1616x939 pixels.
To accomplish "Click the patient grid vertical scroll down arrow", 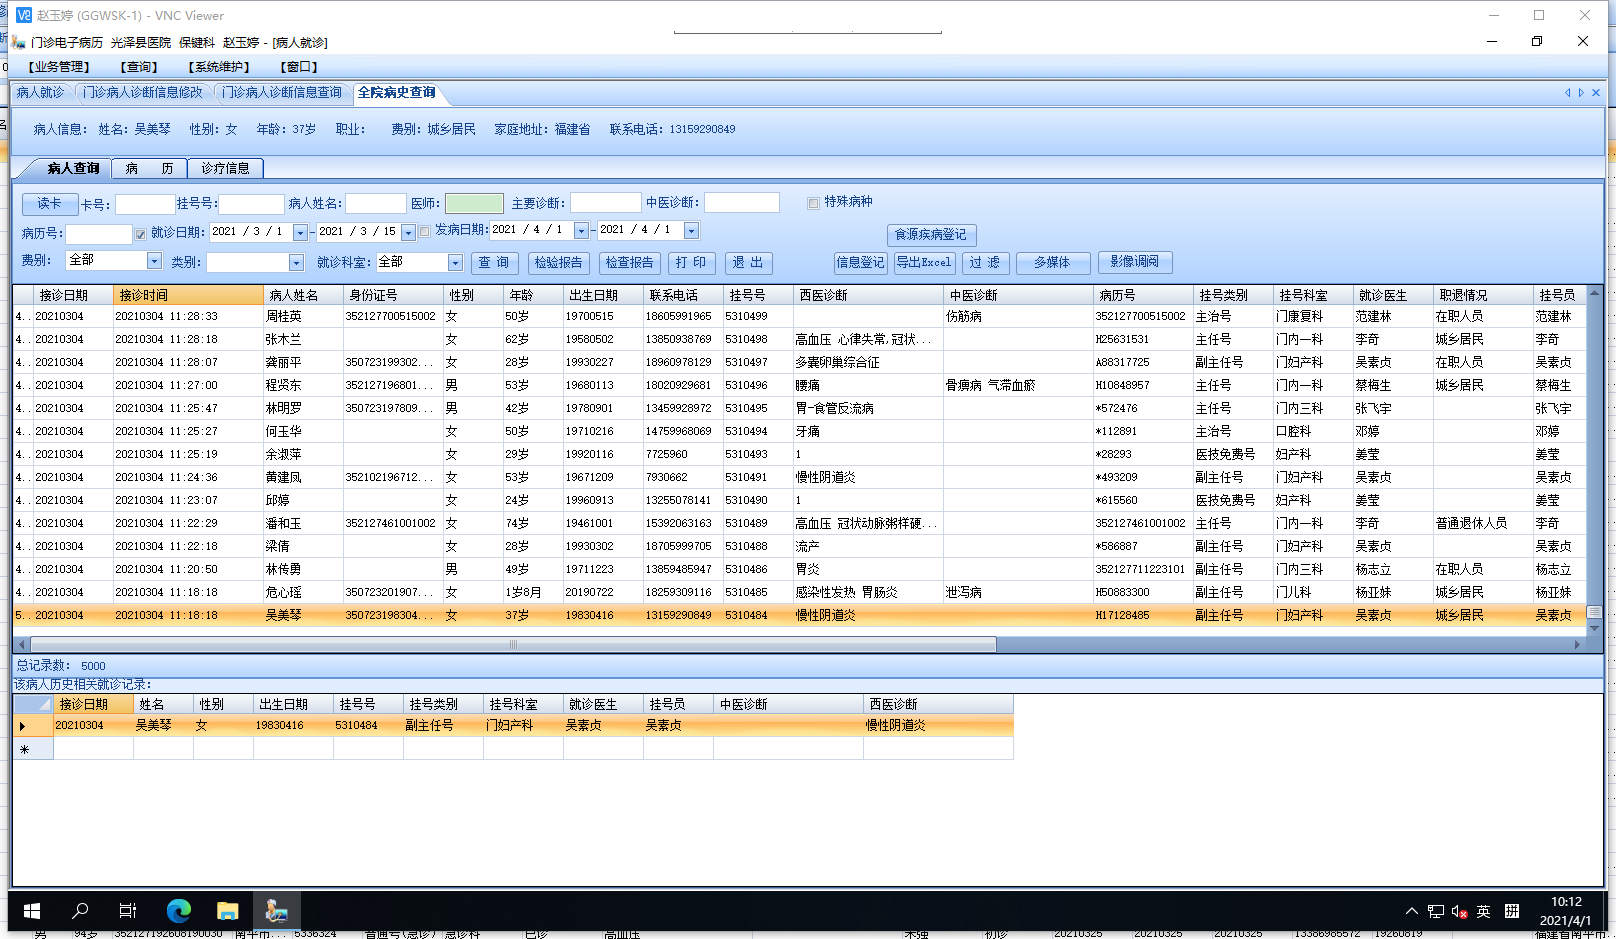I will (1595, 629).
